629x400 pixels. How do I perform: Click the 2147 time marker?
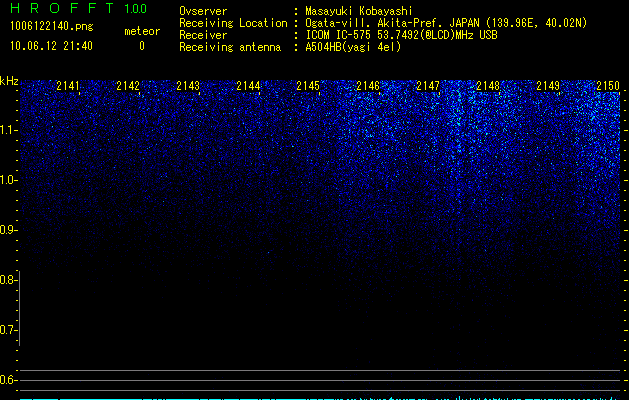(428, 85)
